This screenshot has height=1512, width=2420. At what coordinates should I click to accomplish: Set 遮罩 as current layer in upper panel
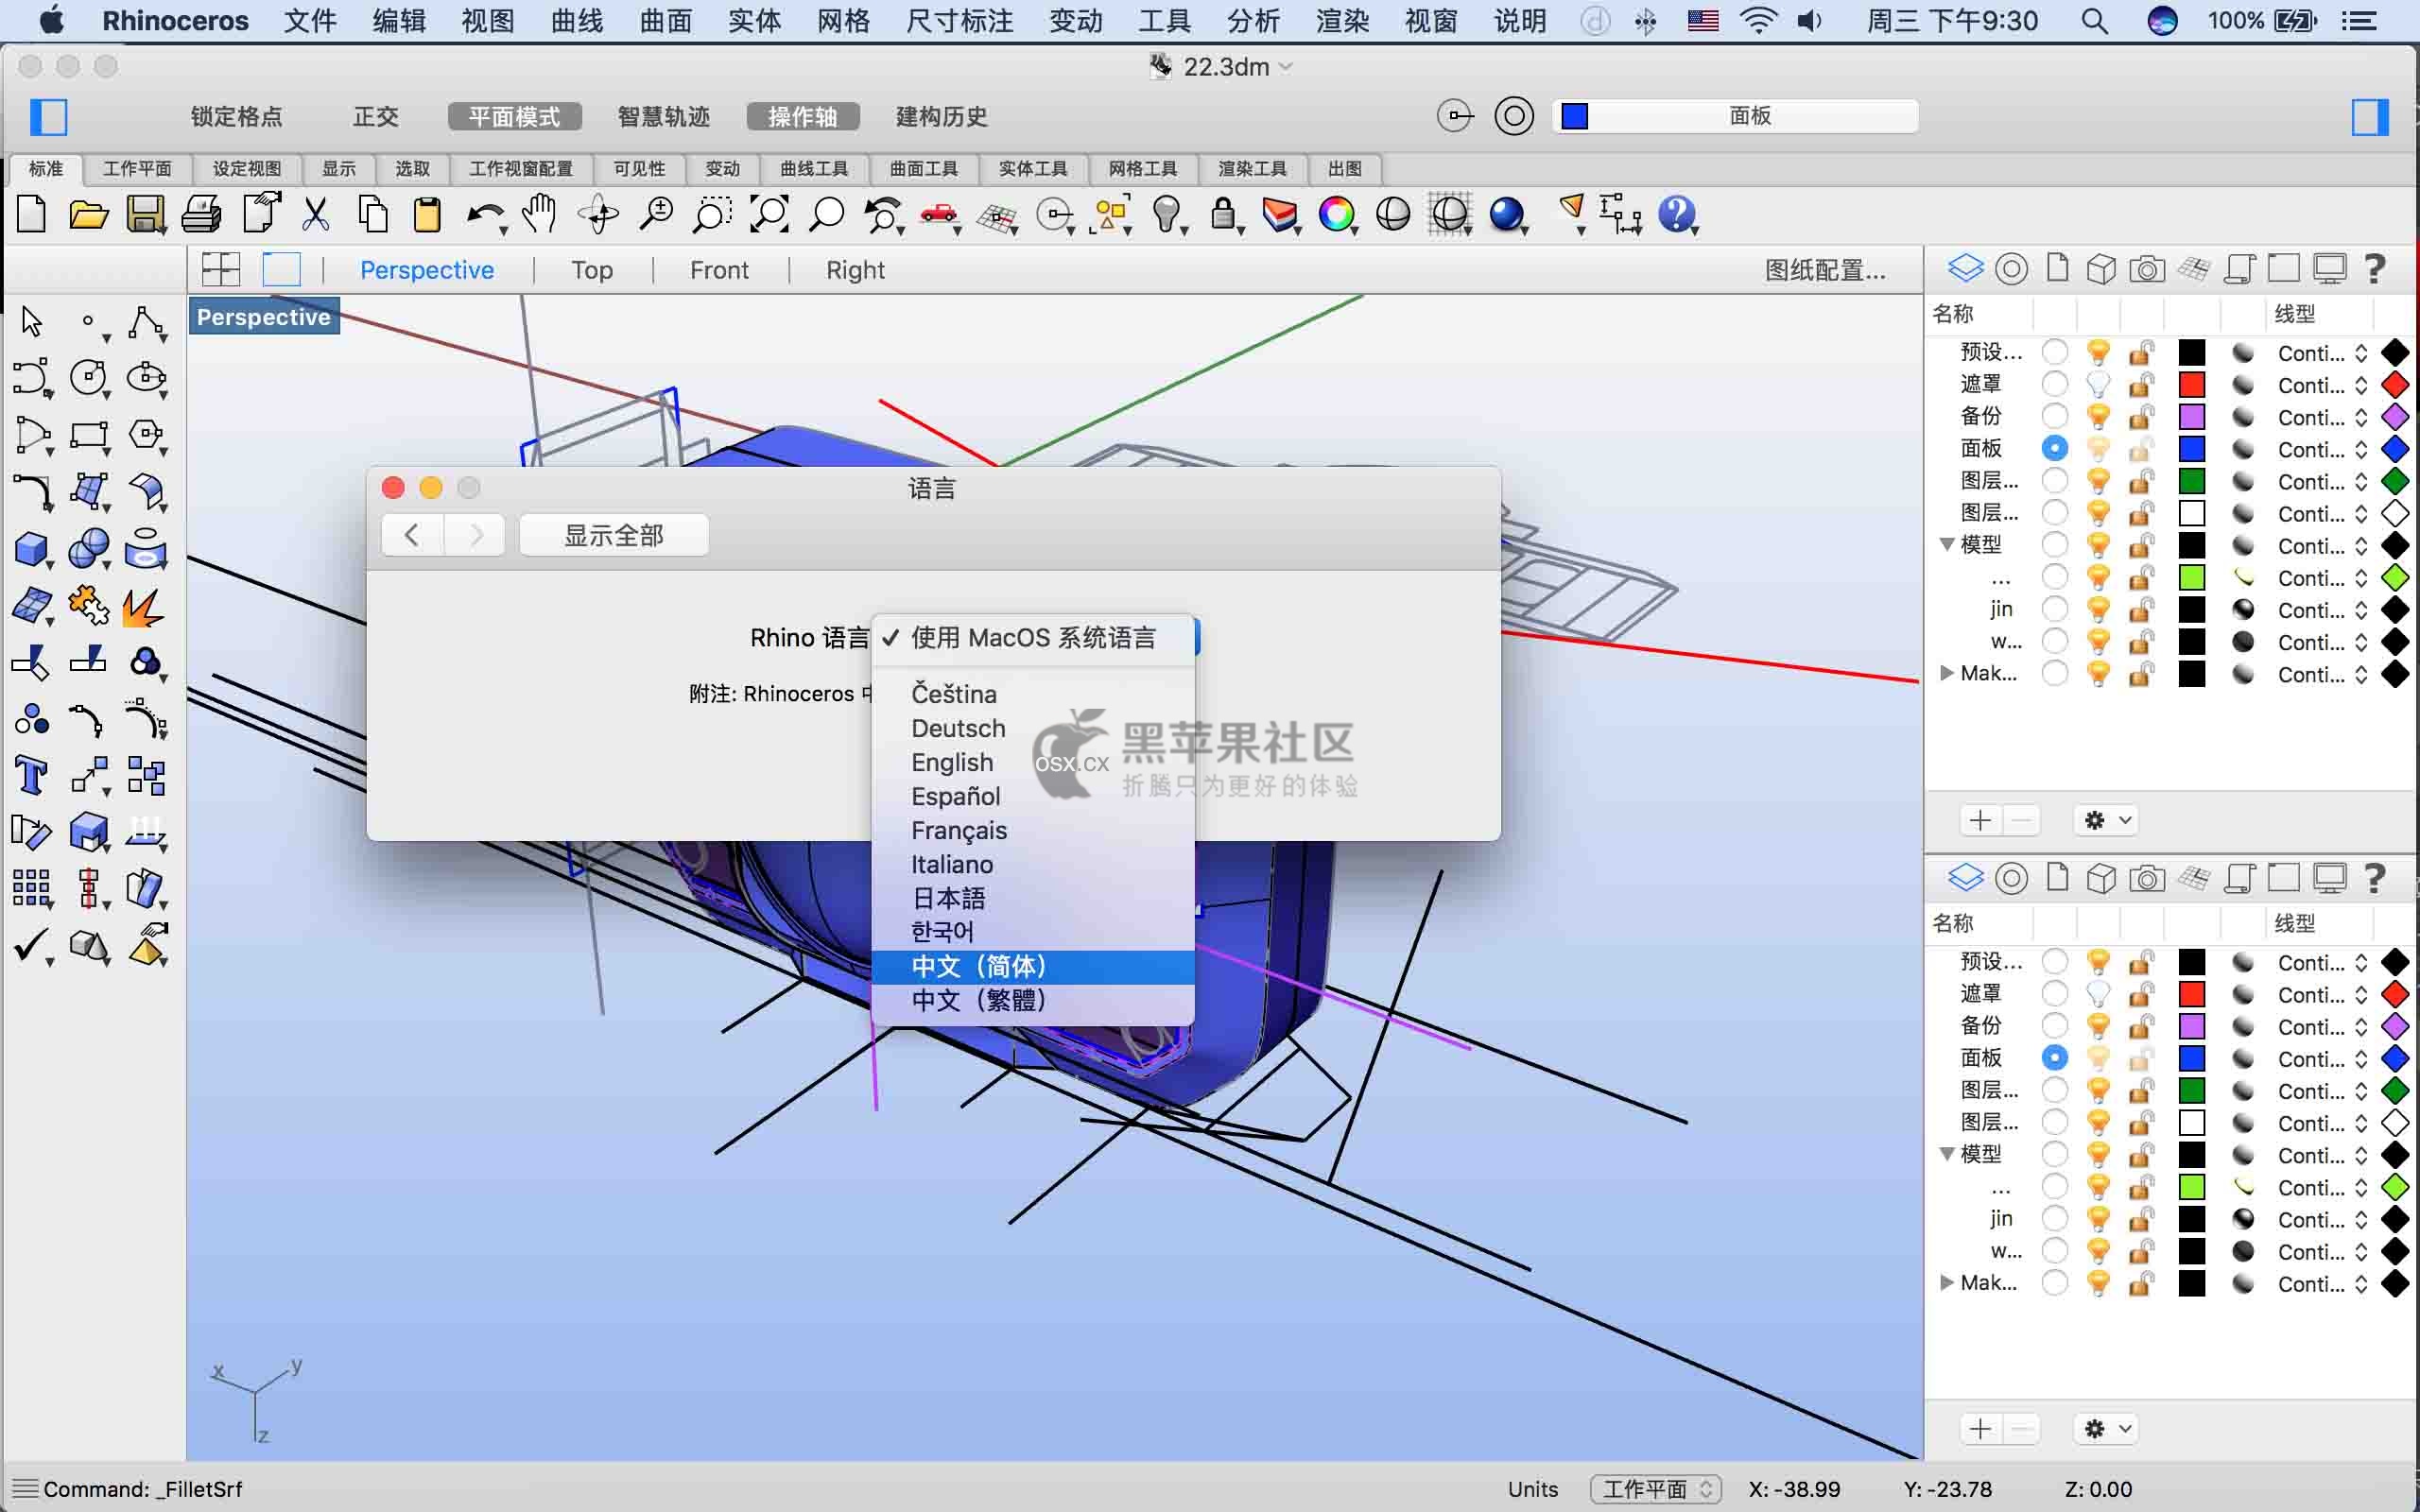(2055, 384)
